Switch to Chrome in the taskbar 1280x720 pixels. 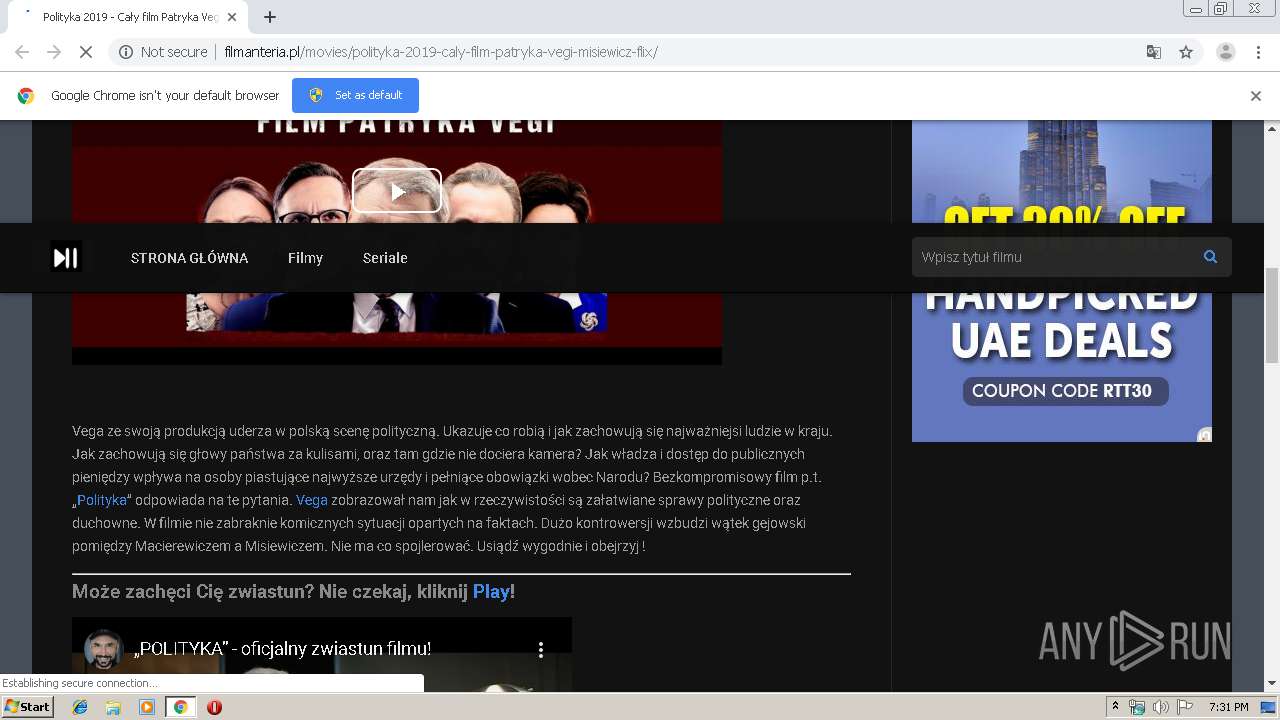tap(180, 707)
